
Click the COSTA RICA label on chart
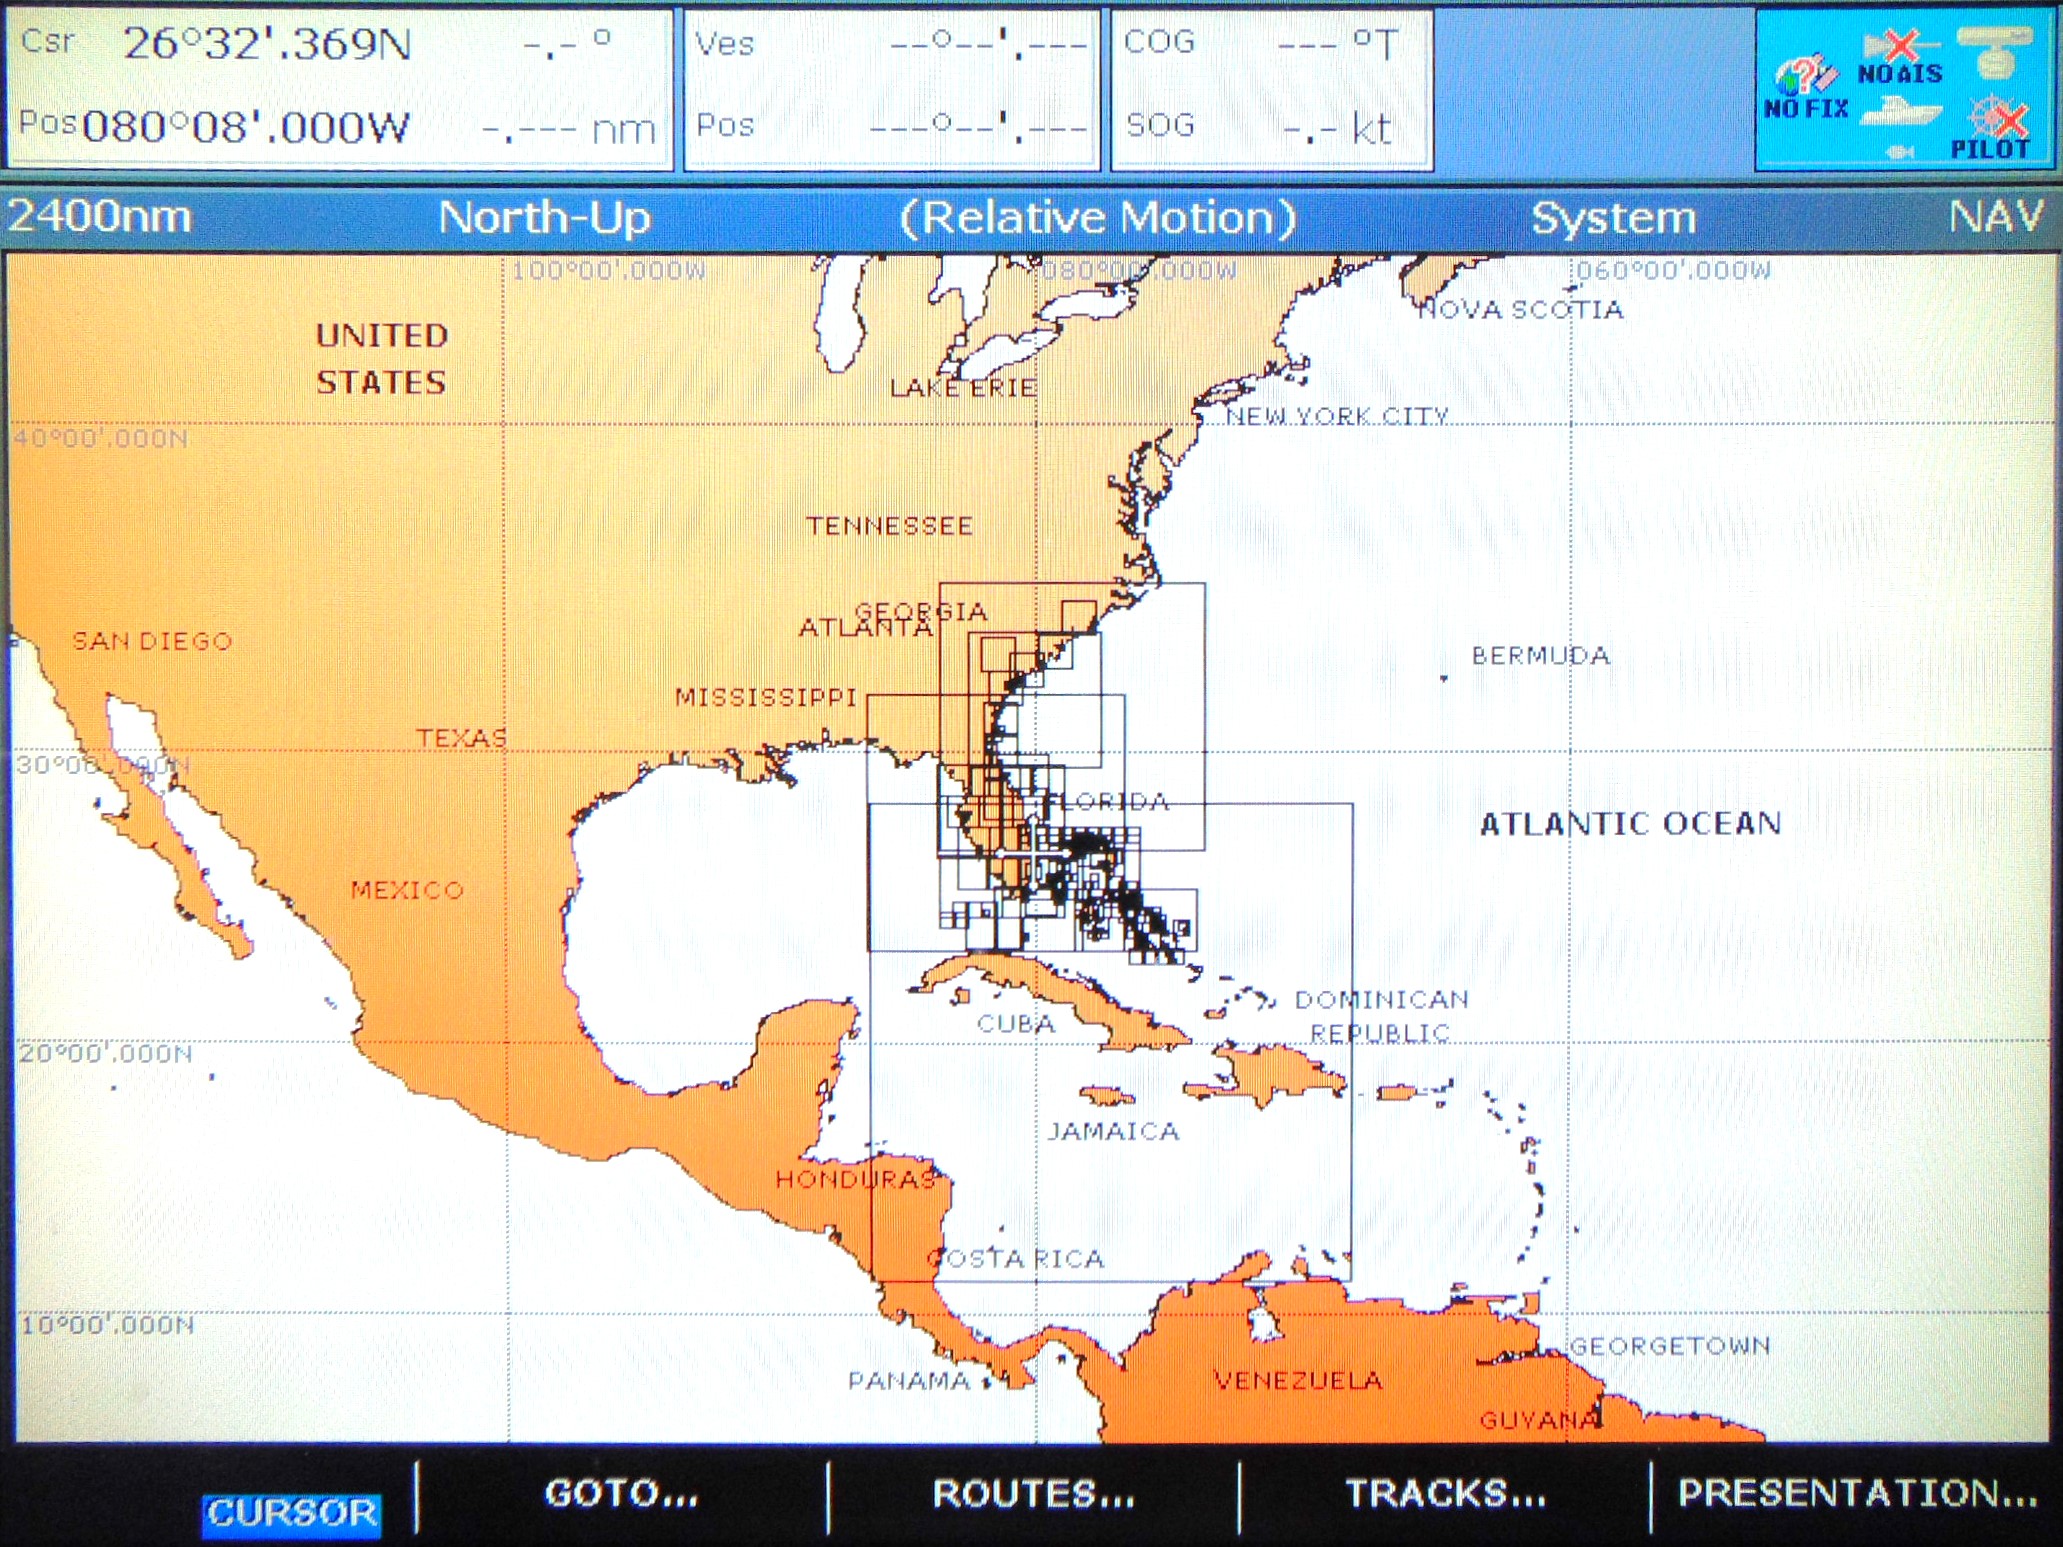(x=1015, y=1259)
